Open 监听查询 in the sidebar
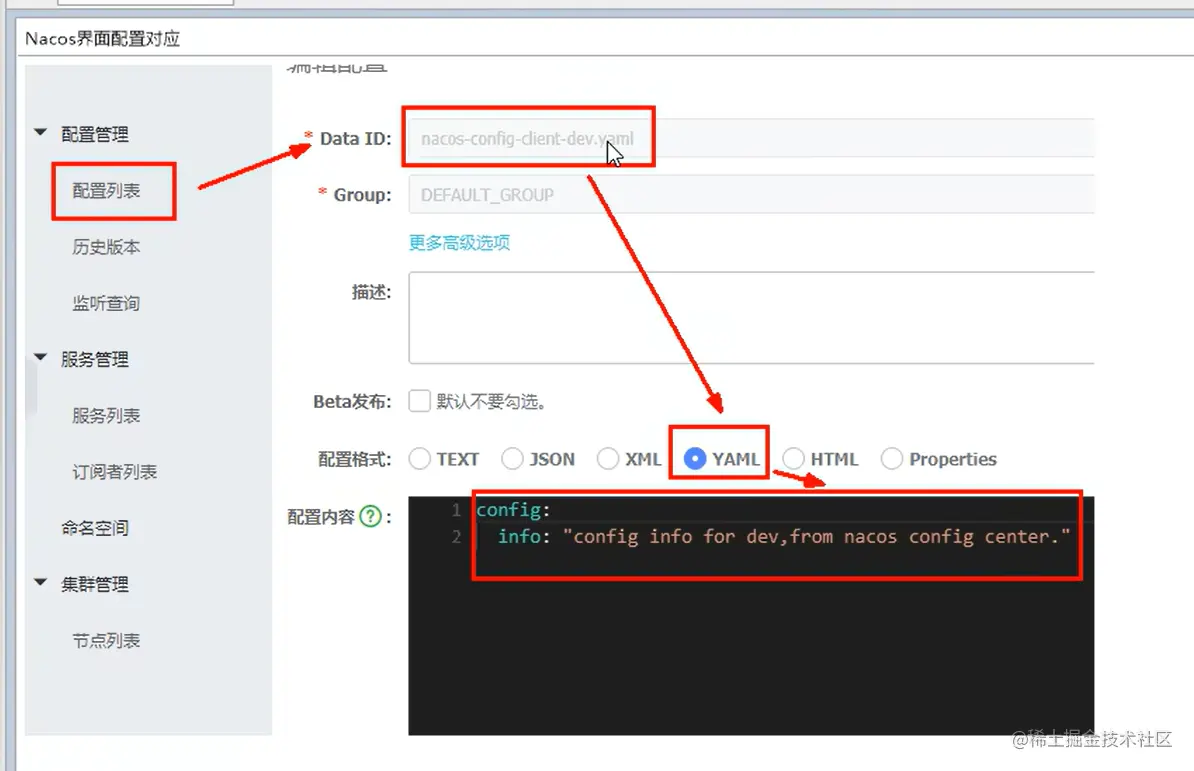1194x771 pixels. tap(106, 303)
